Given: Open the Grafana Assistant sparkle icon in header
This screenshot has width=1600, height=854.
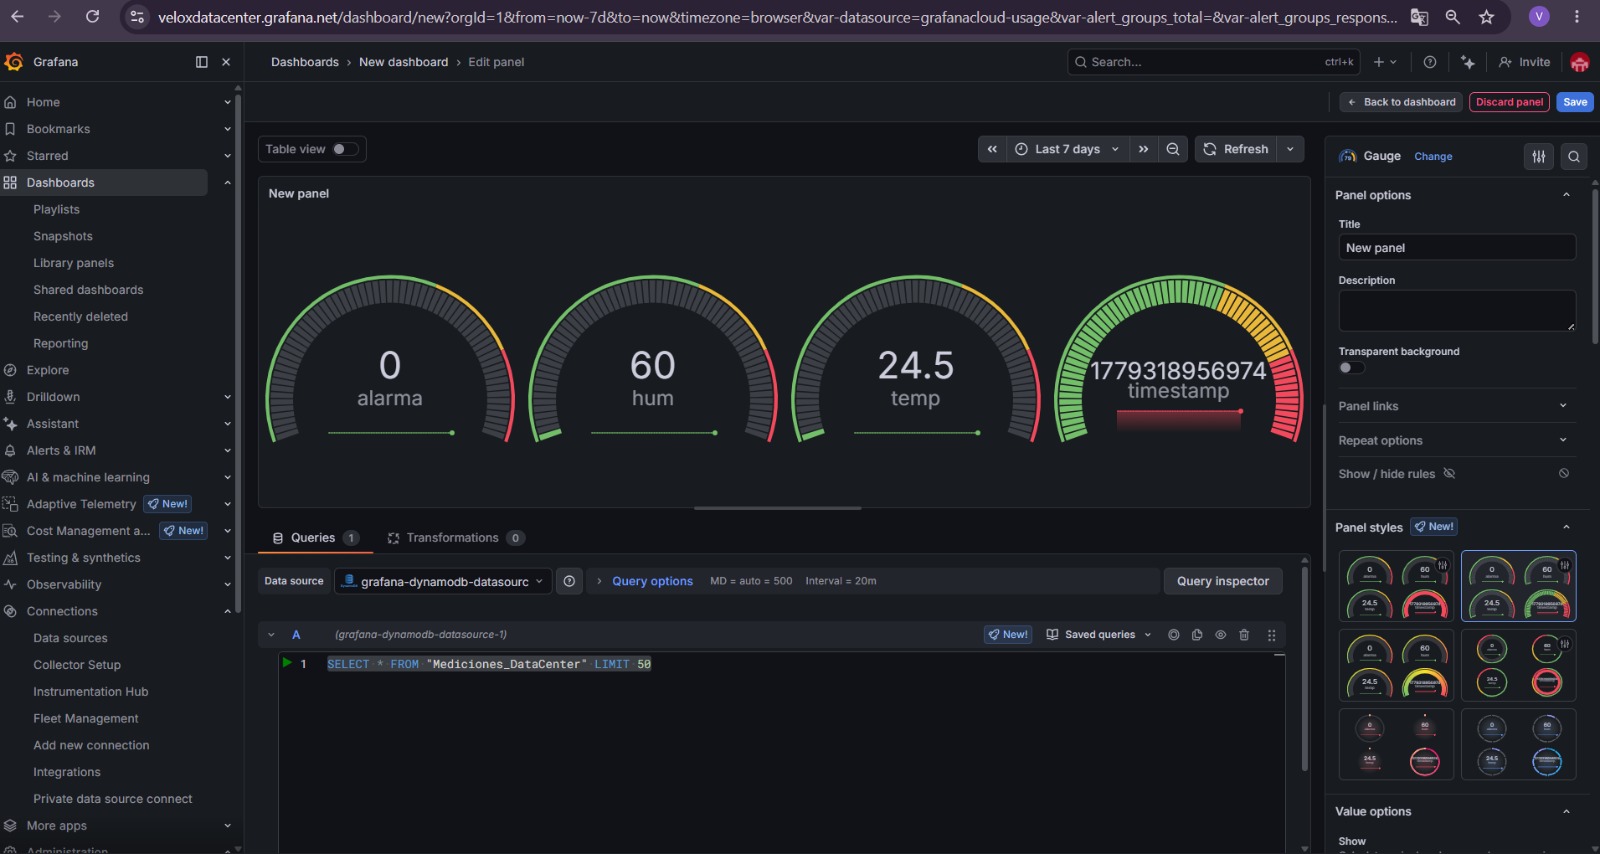Looking at the screenshot, I should pos(1467,62).
